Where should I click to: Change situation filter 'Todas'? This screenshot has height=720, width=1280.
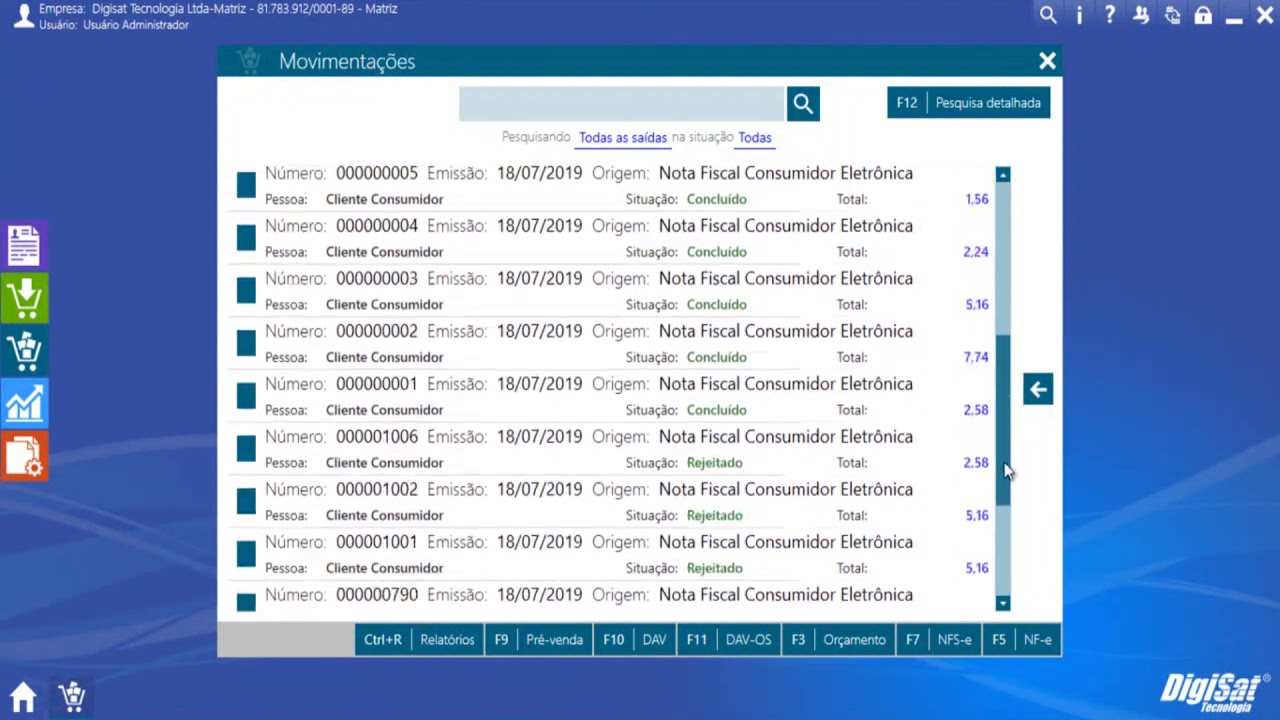[x=755, y=138]
